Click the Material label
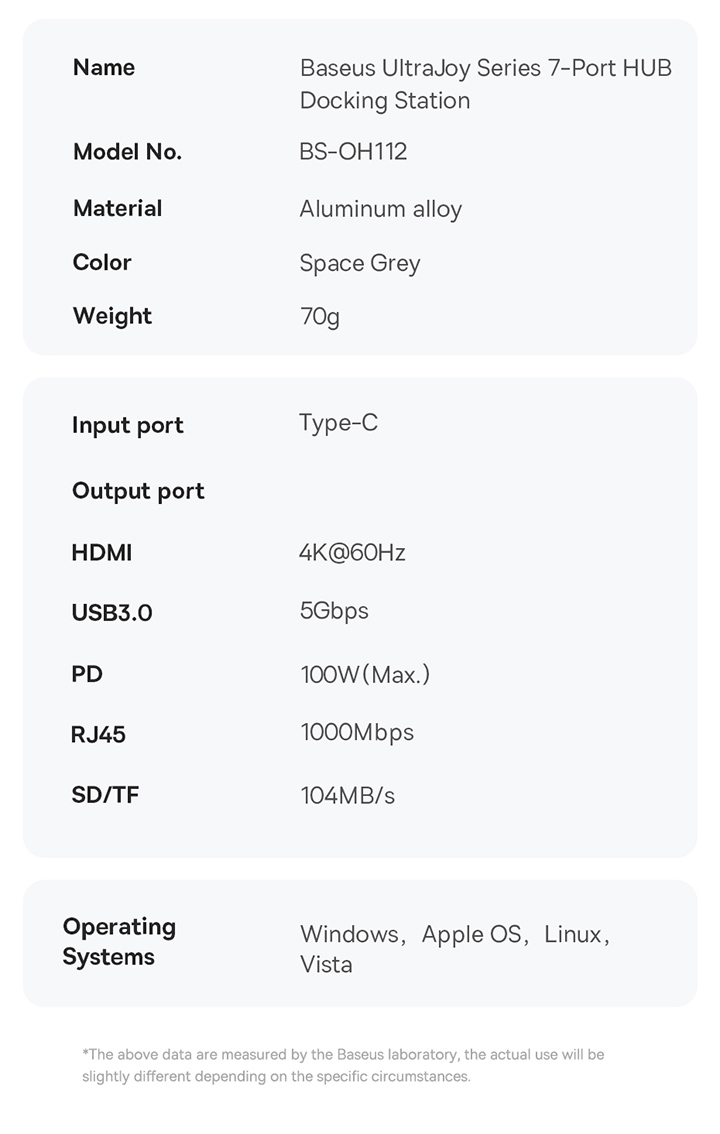720x1134 pixels. 117,208
